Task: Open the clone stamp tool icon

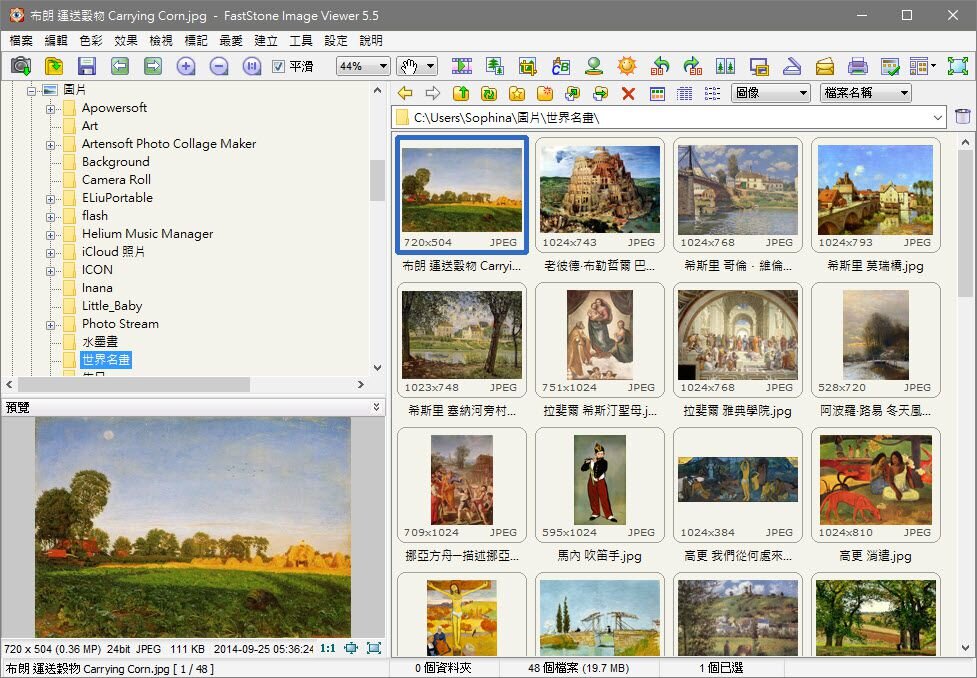Action: [x=594, y=65]
